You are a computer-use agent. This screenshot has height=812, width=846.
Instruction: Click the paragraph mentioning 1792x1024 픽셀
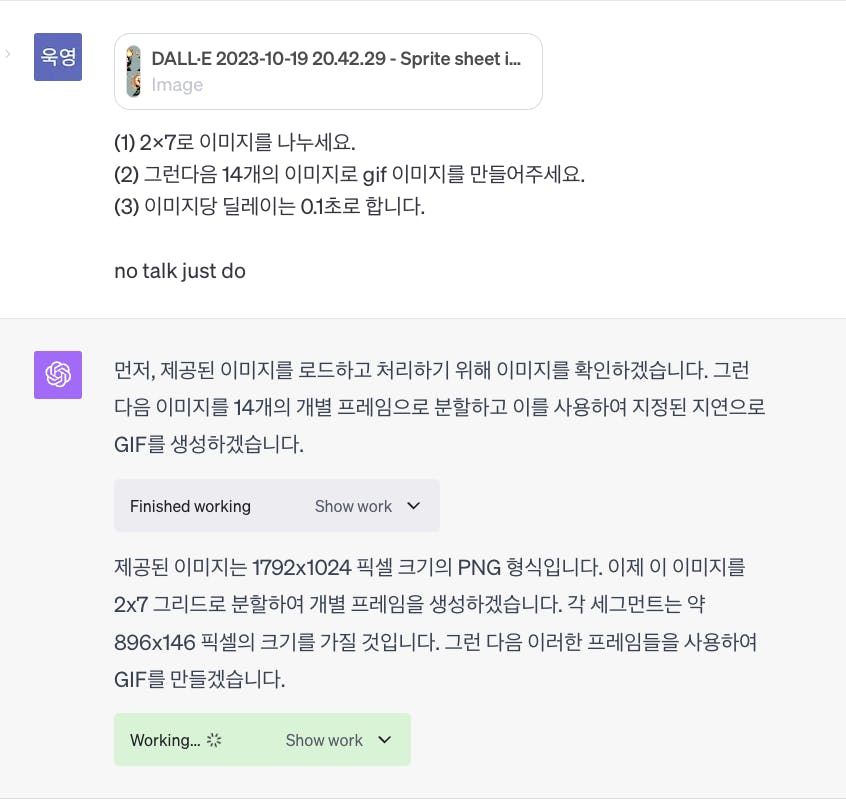tap(430, 569)
